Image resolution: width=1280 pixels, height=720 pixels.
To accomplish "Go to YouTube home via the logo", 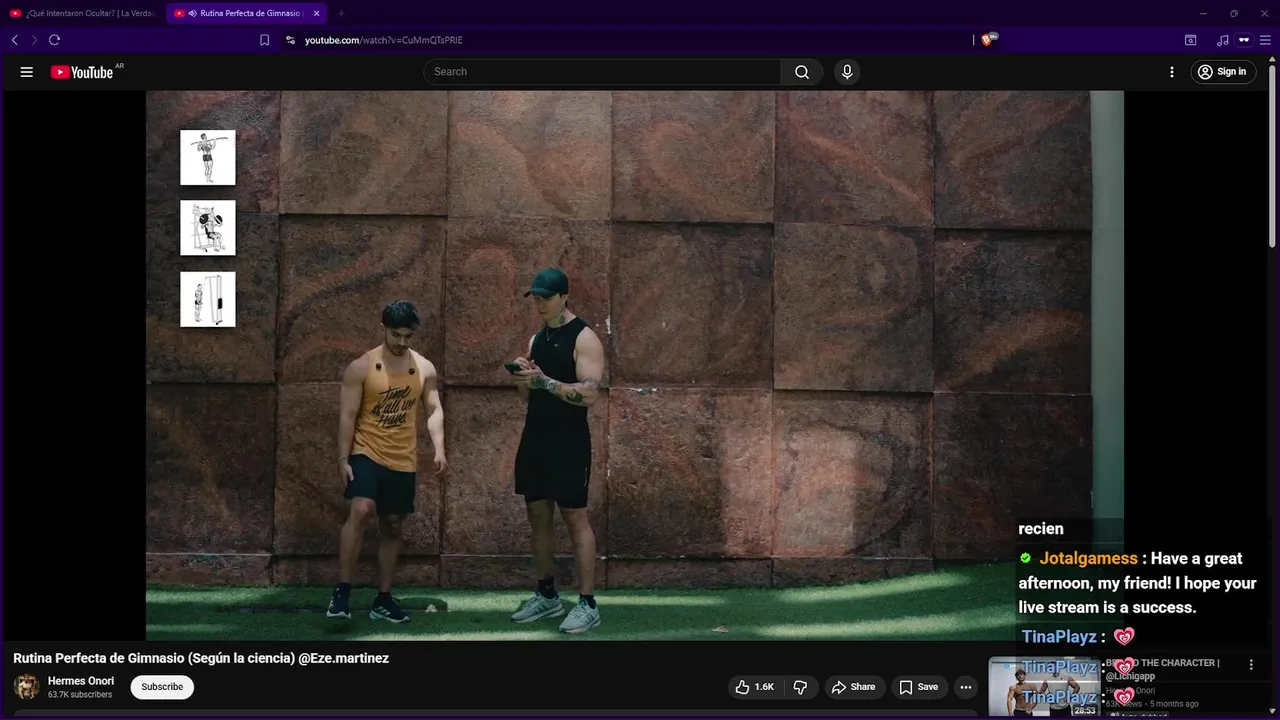I will click(82, 72).
